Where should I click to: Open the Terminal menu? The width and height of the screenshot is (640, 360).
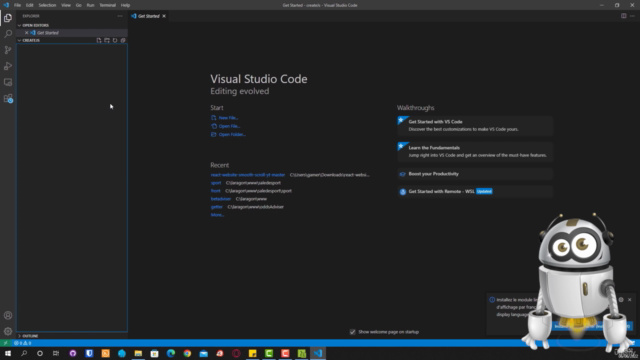[107, 5]
